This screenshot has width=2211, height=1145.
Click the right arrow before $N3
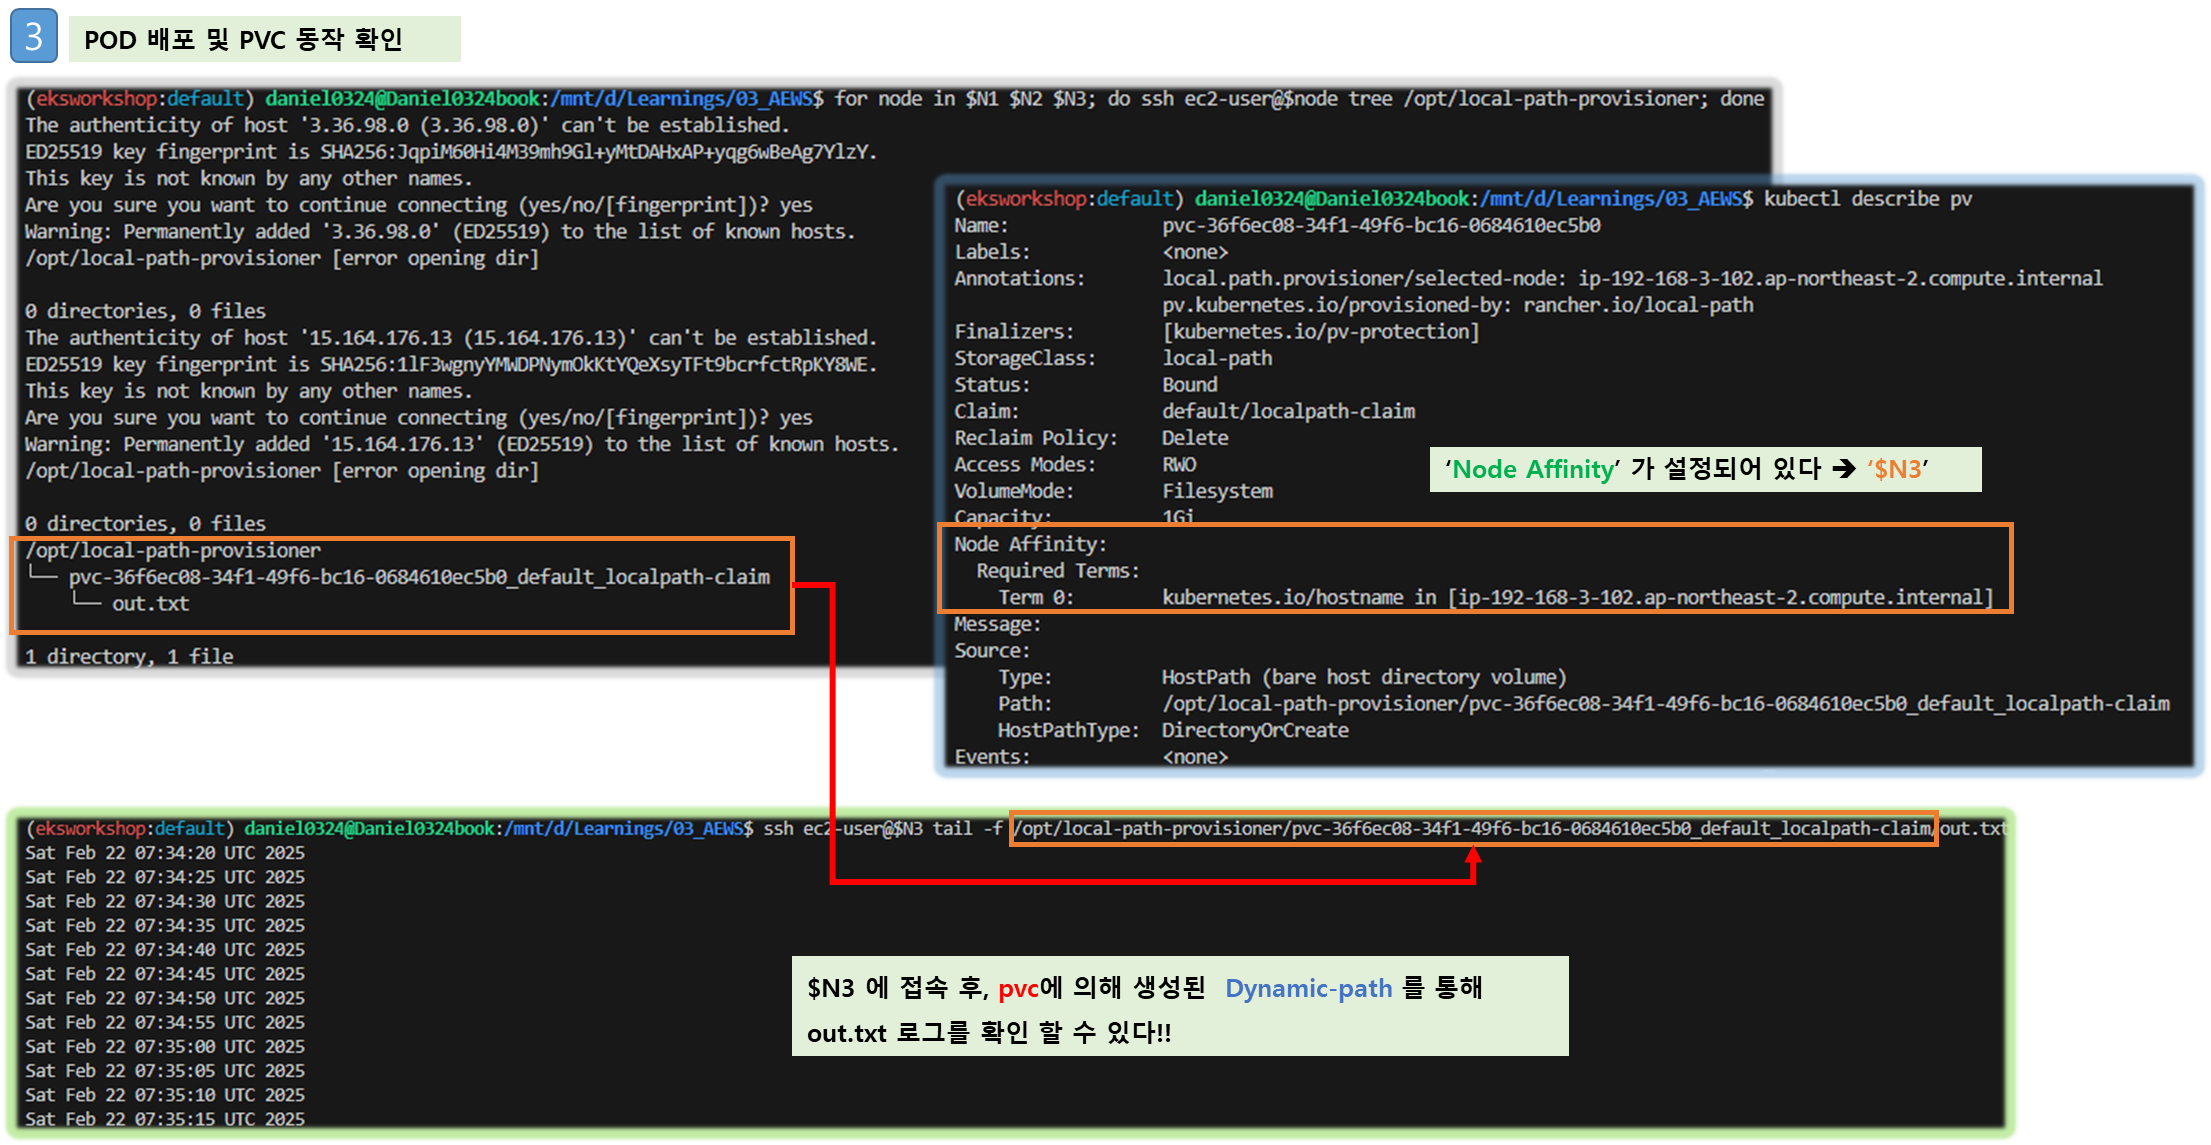pyautogui.click(x=1844, y=469)
